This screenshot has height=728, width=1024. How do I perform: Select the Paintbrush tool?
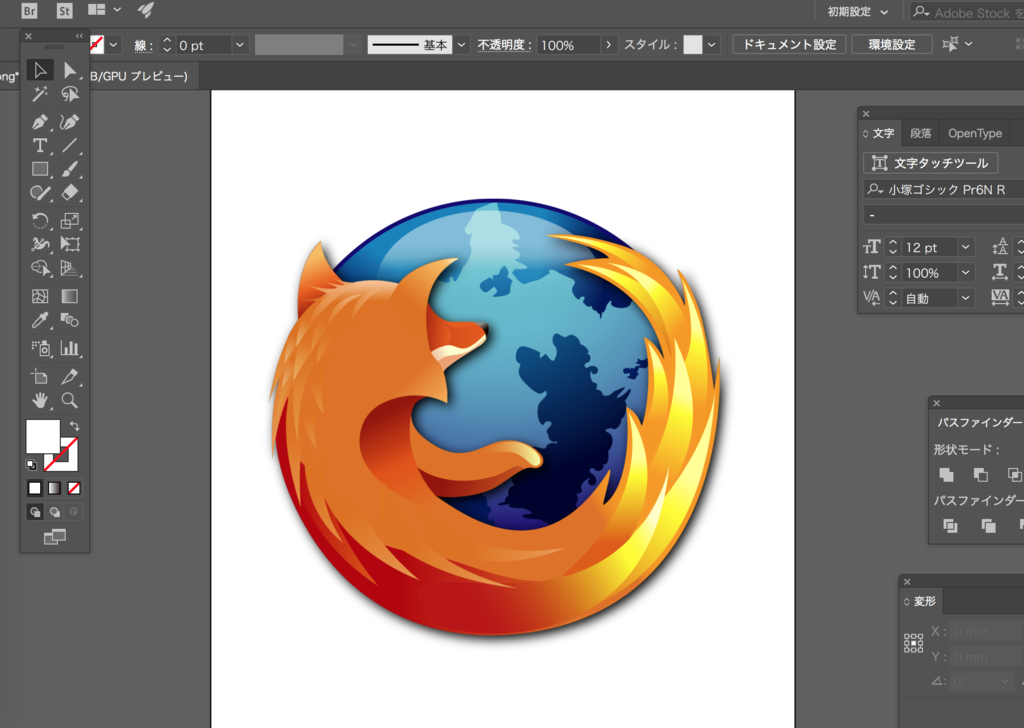(70, 169)
